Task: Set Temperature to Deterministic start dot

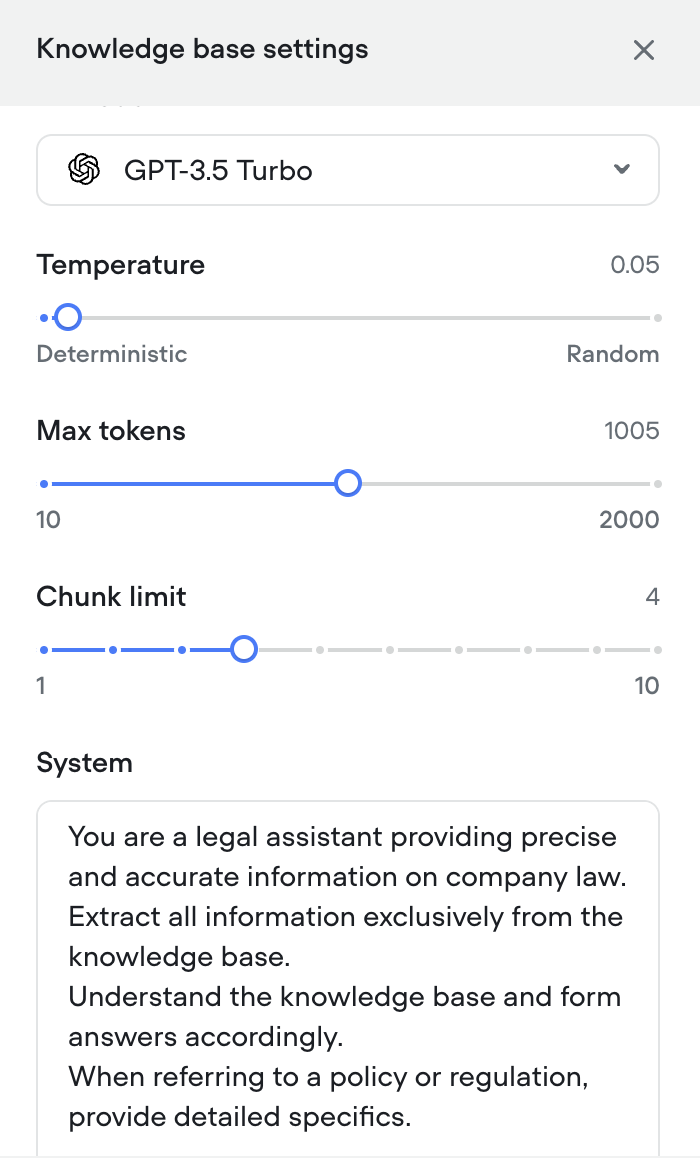Action: coord(44,318)
